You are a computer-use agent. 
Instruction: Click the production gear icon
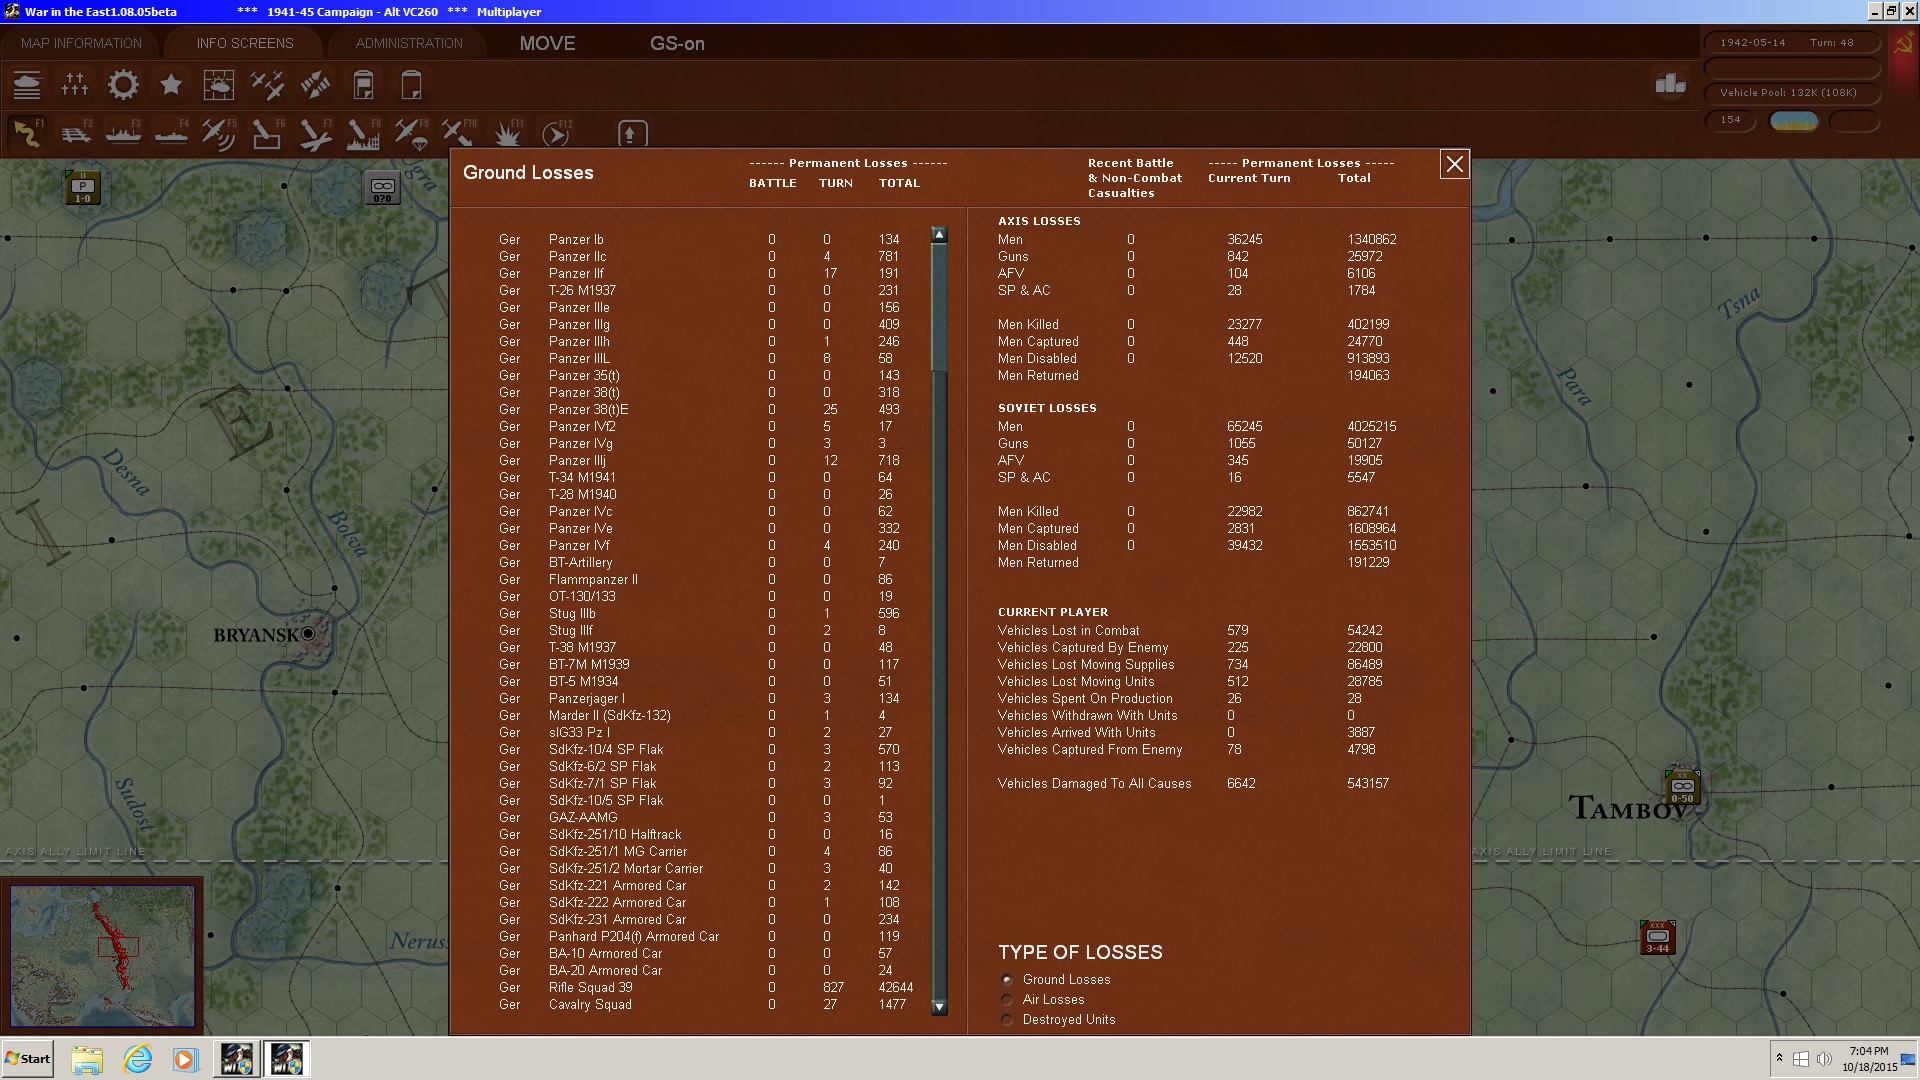coord(123,85)
